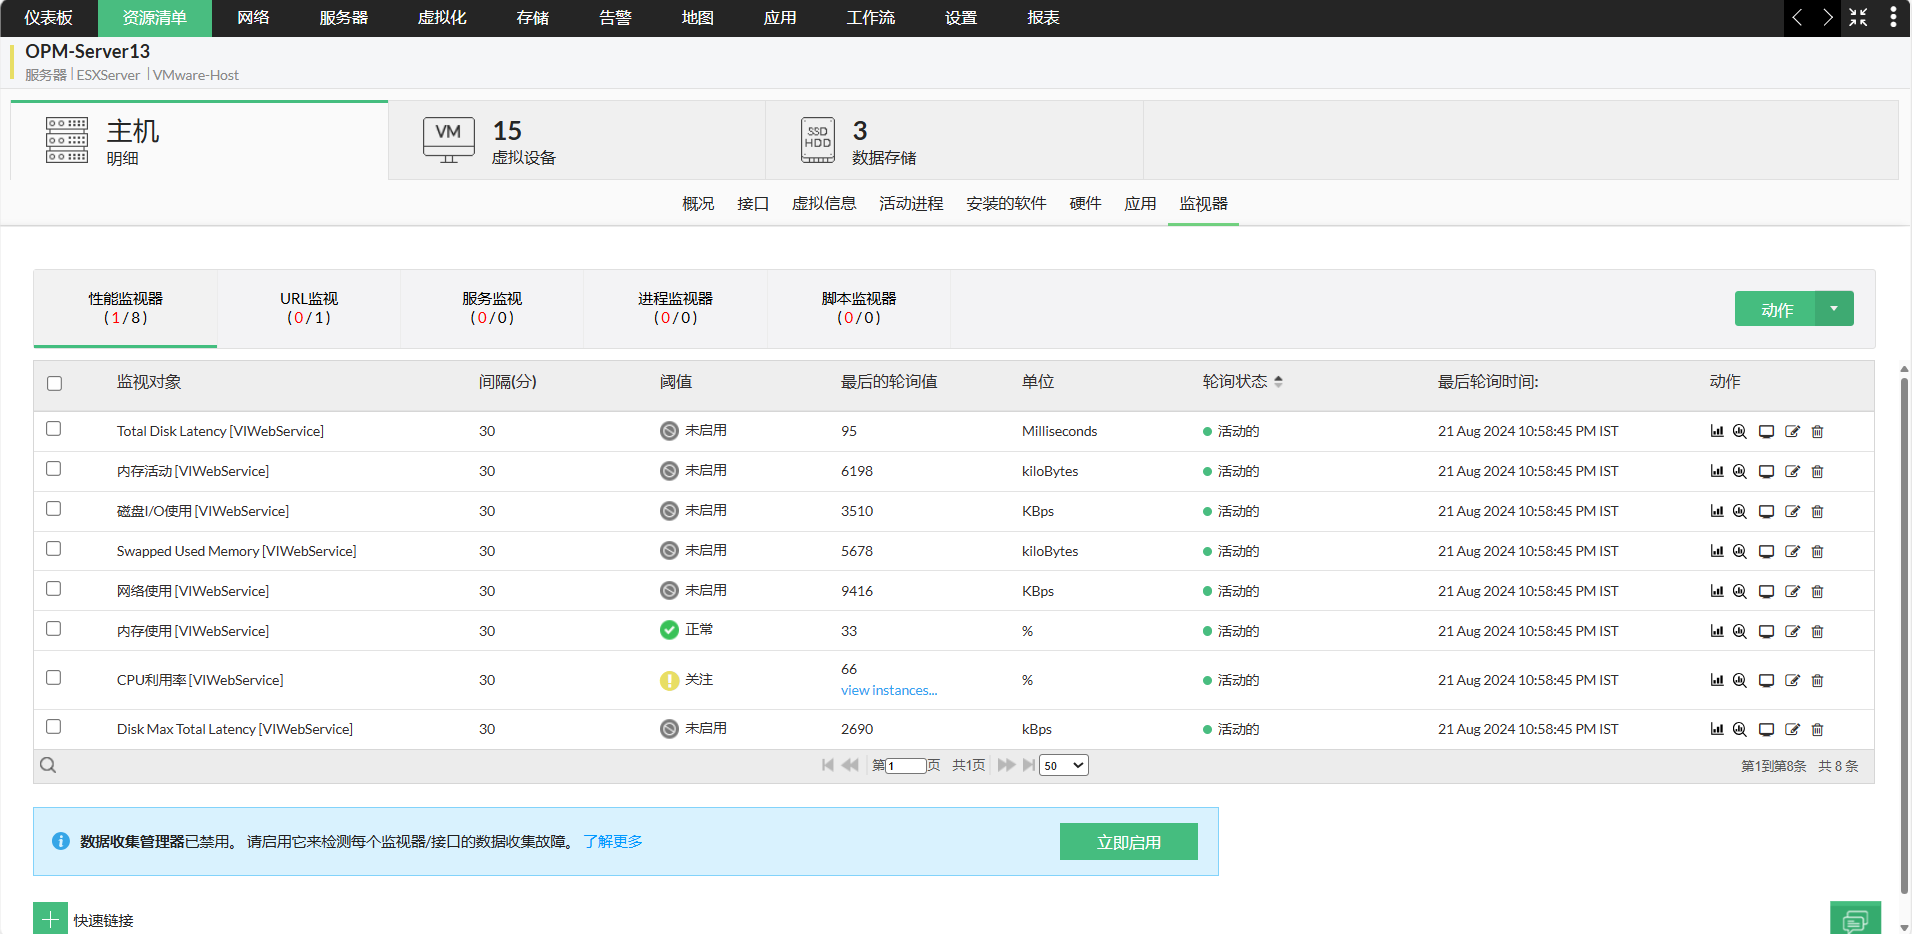Open the view instances link
Image resolution: width=1912 pixels, height=934 pixels.
coord(888,691)
